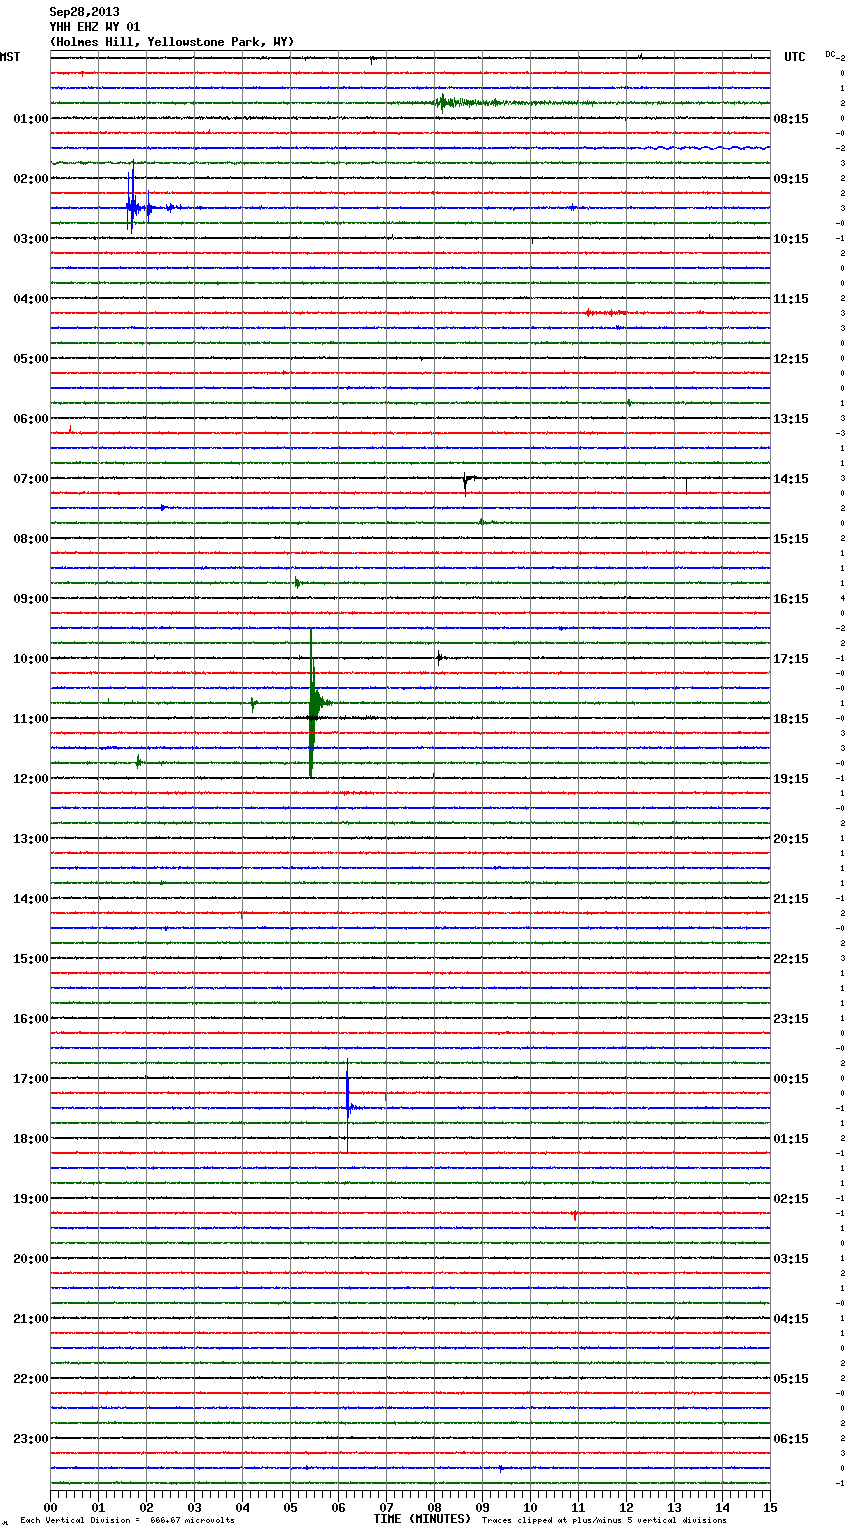Select the 04:00 MST time label

point(30,299)
